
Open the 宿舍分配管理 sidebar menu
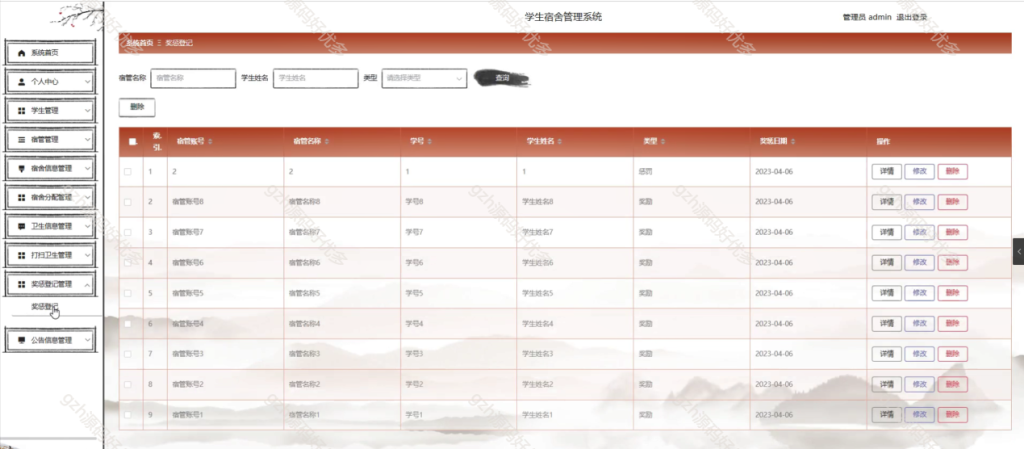50,197
